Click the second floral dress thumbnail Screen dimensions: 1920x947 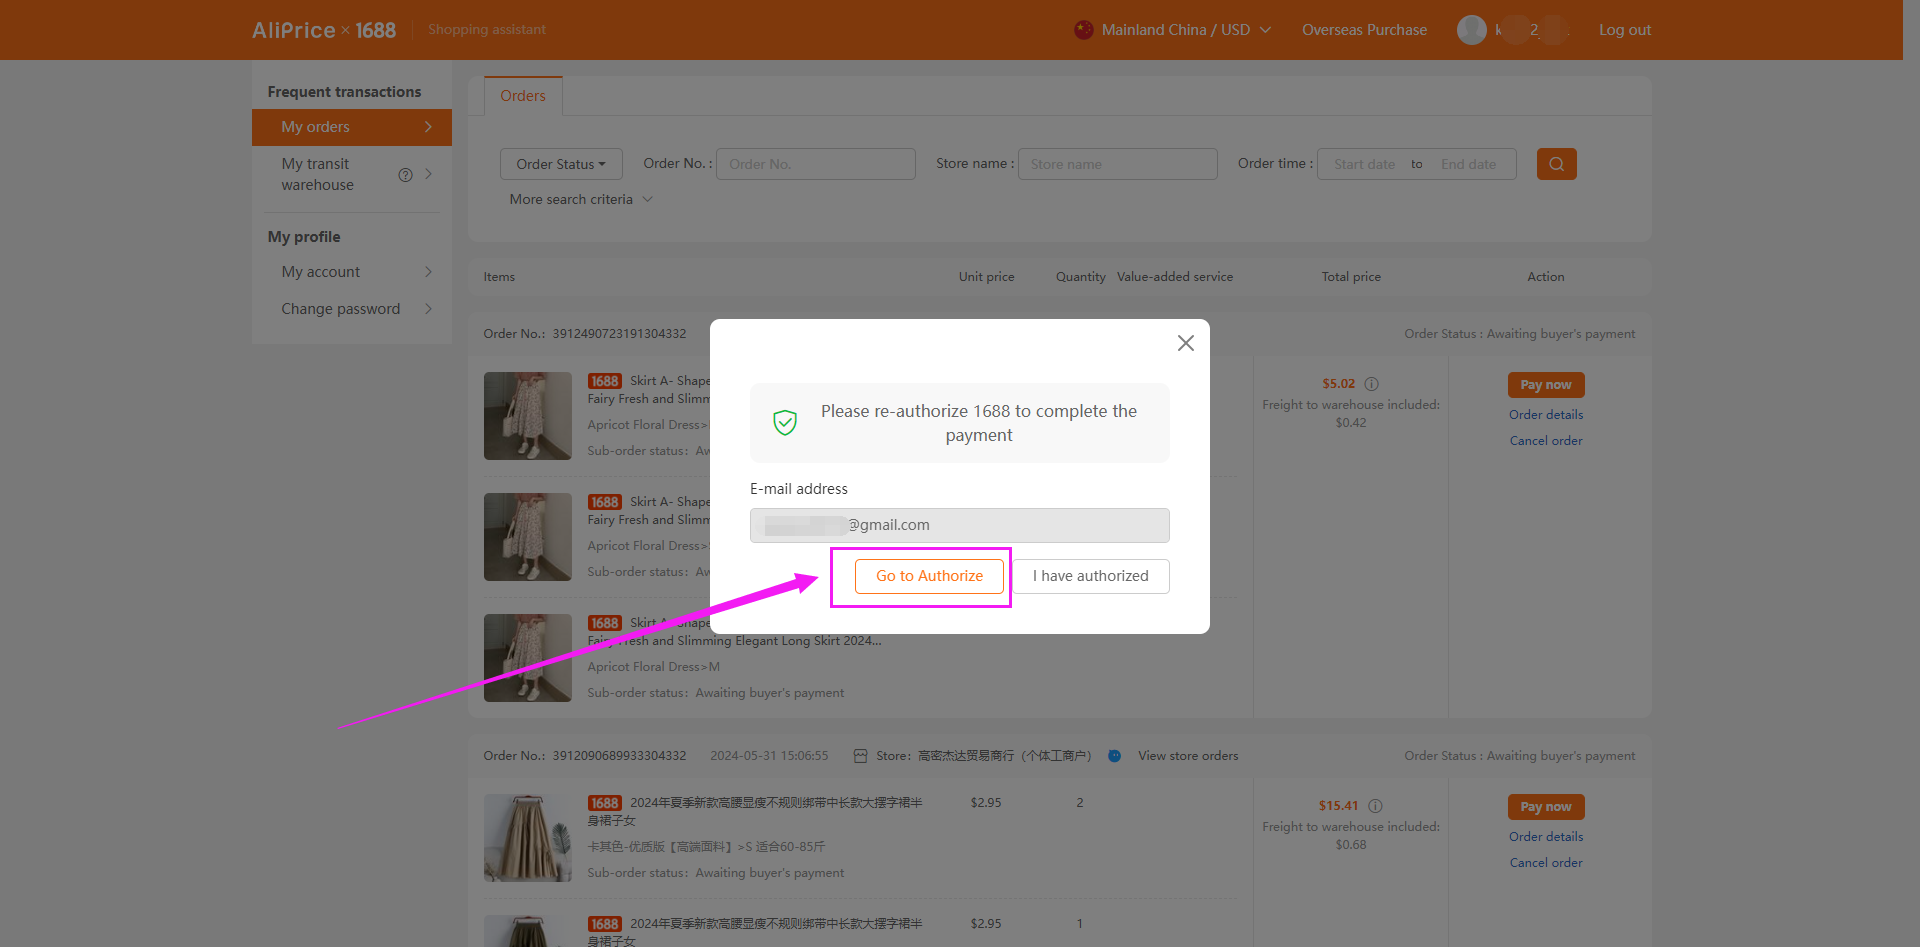click(528, 537)
